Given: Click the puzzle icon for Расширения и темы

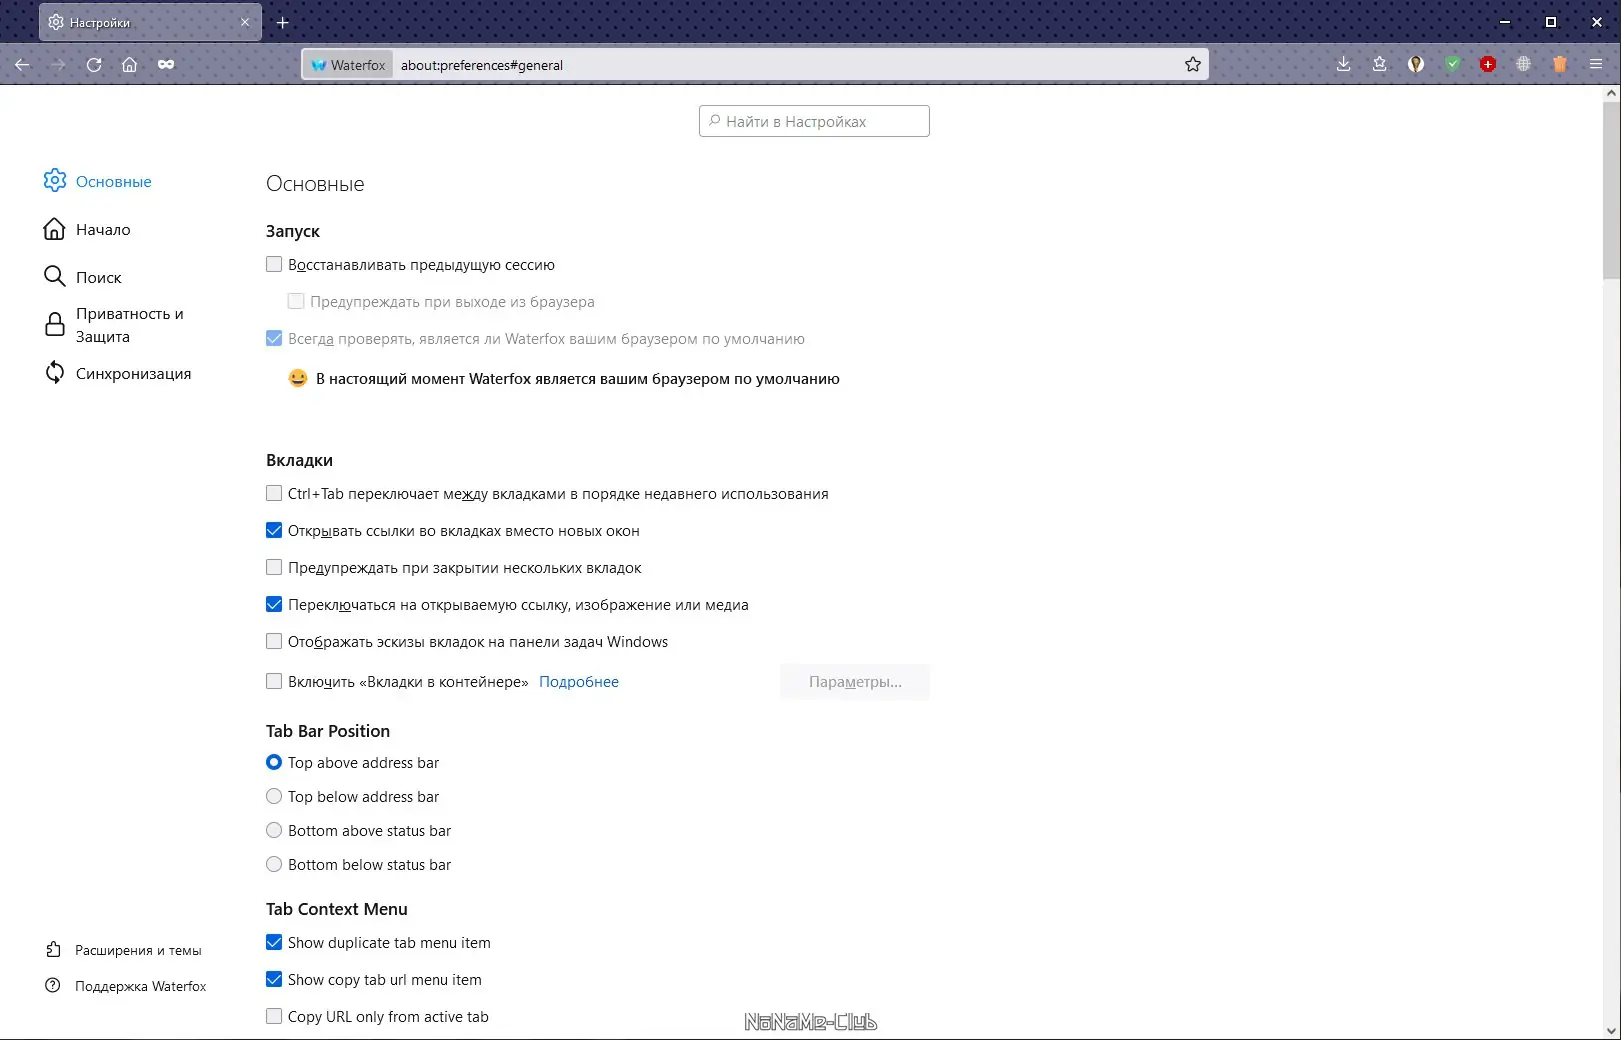Looking at the screenshot, I should click(54, 950).
